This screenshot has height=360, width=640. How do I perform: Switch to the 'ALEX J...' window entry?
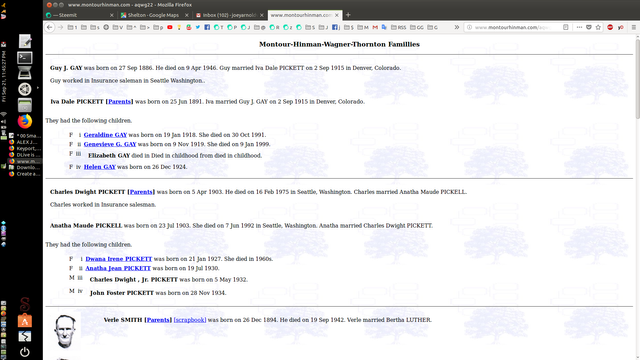click(25, 142)
